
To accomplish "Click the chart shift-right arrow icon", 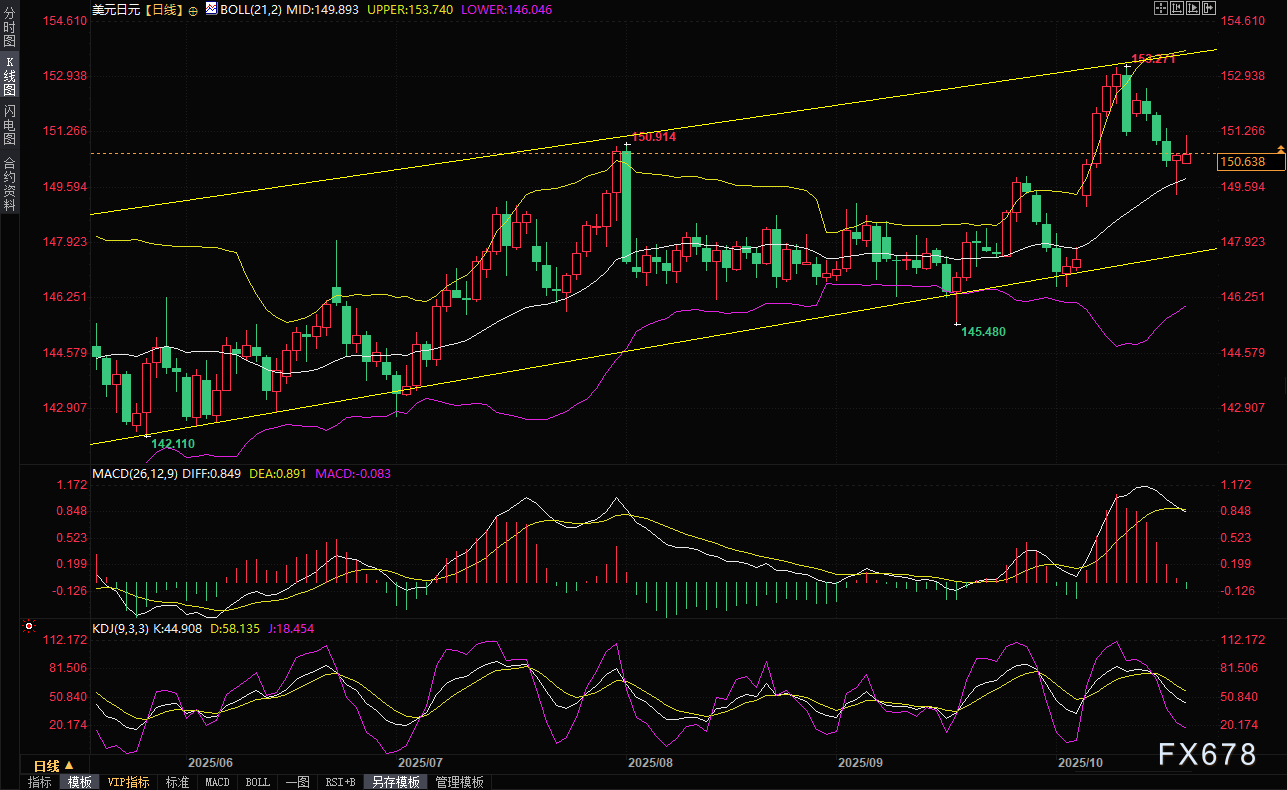I will click(1209, 8).
